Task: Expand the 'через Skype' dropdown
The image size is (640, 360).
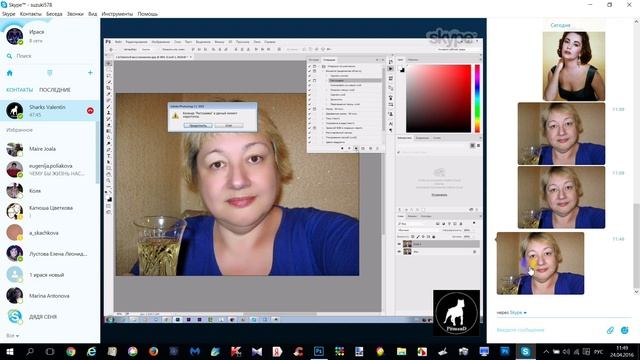Action: pos(511,313)
